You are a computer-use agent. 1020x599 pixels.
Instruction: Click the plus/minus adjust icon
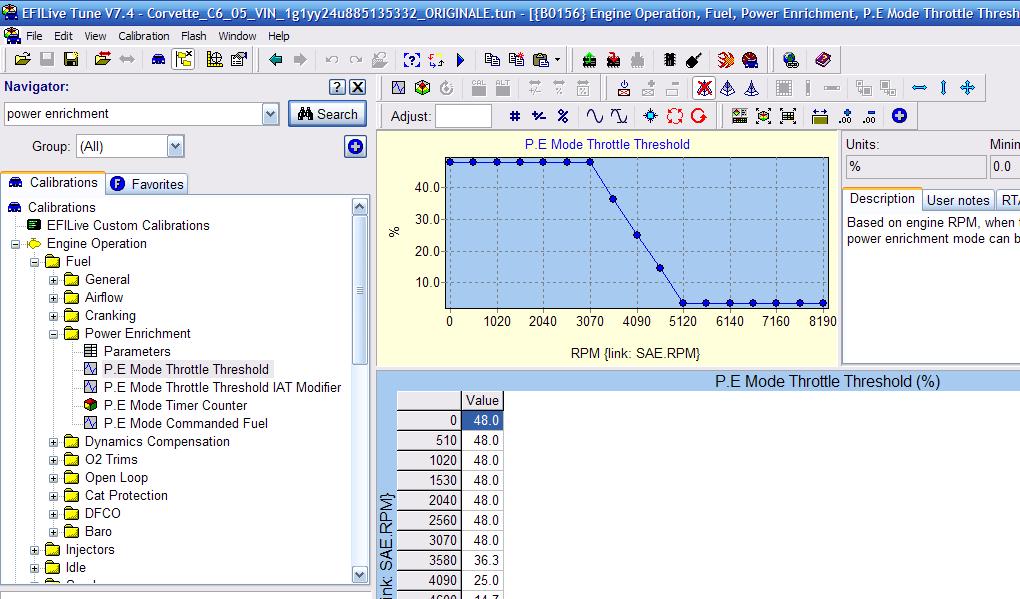(539, 116)
